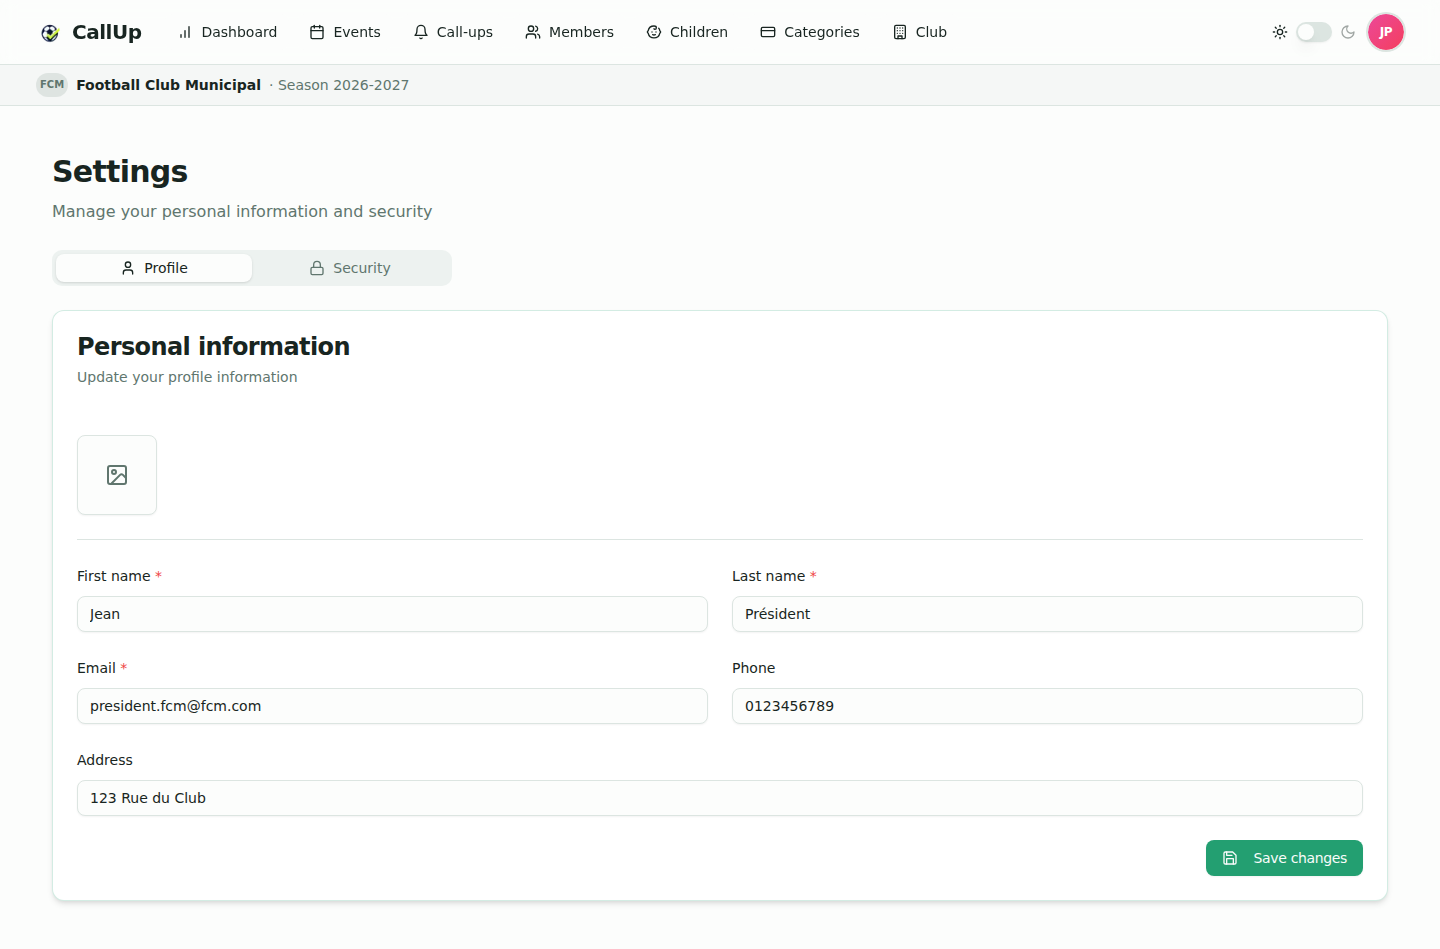The image size is (1440, 949).
Task: Click the Football Club Municipal name
Action: coord(169,85)
